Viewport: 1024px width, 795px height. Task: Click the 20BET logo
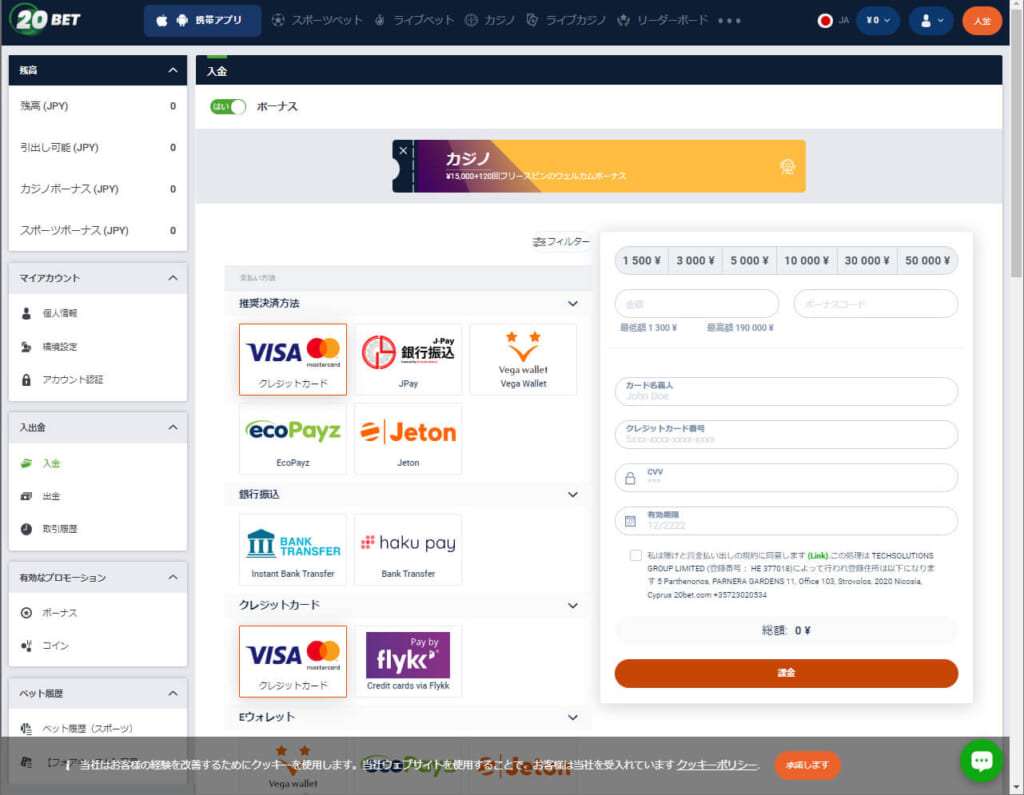point(46,20)
